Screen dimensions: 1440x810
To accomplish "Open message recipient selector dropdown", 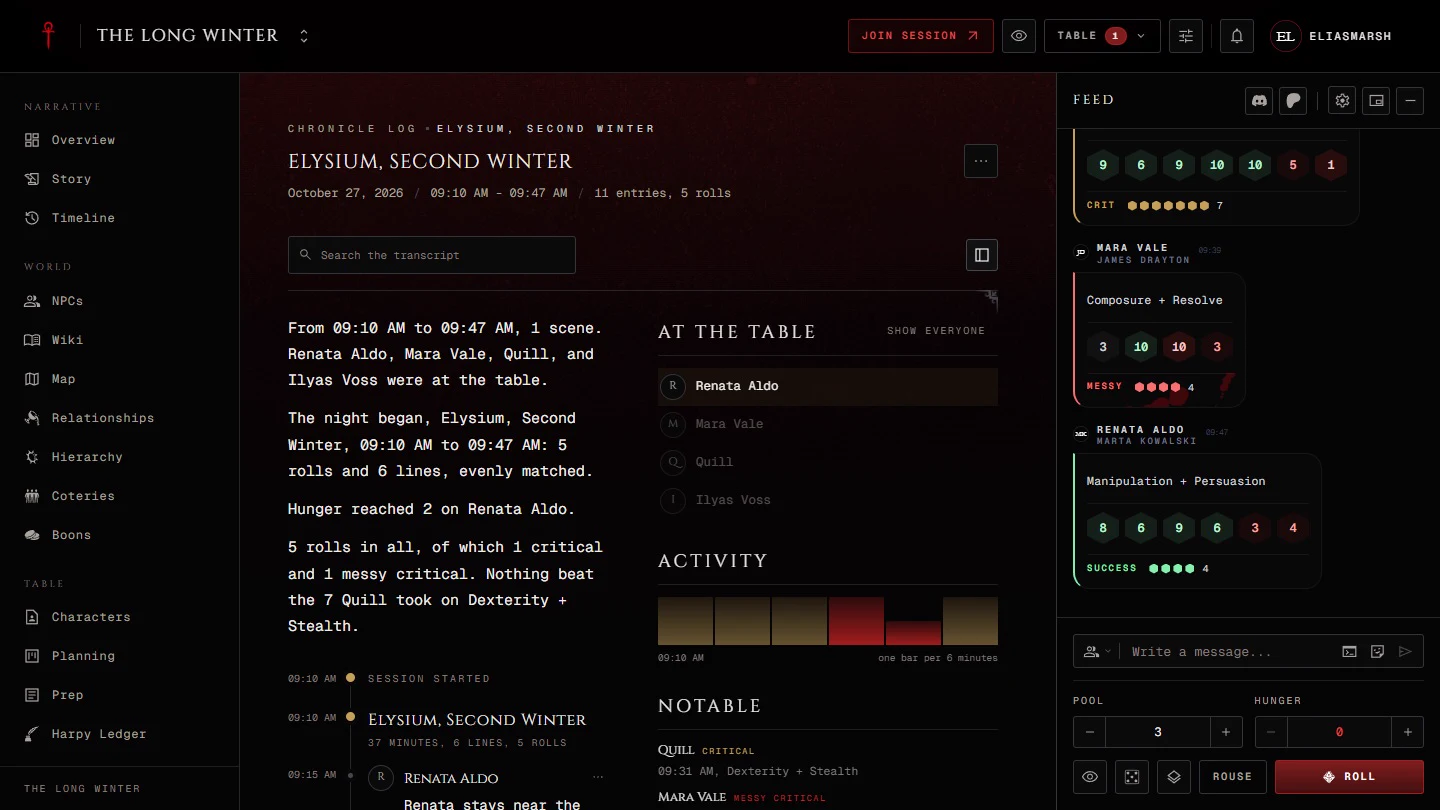I will (x=1097, y=652).
